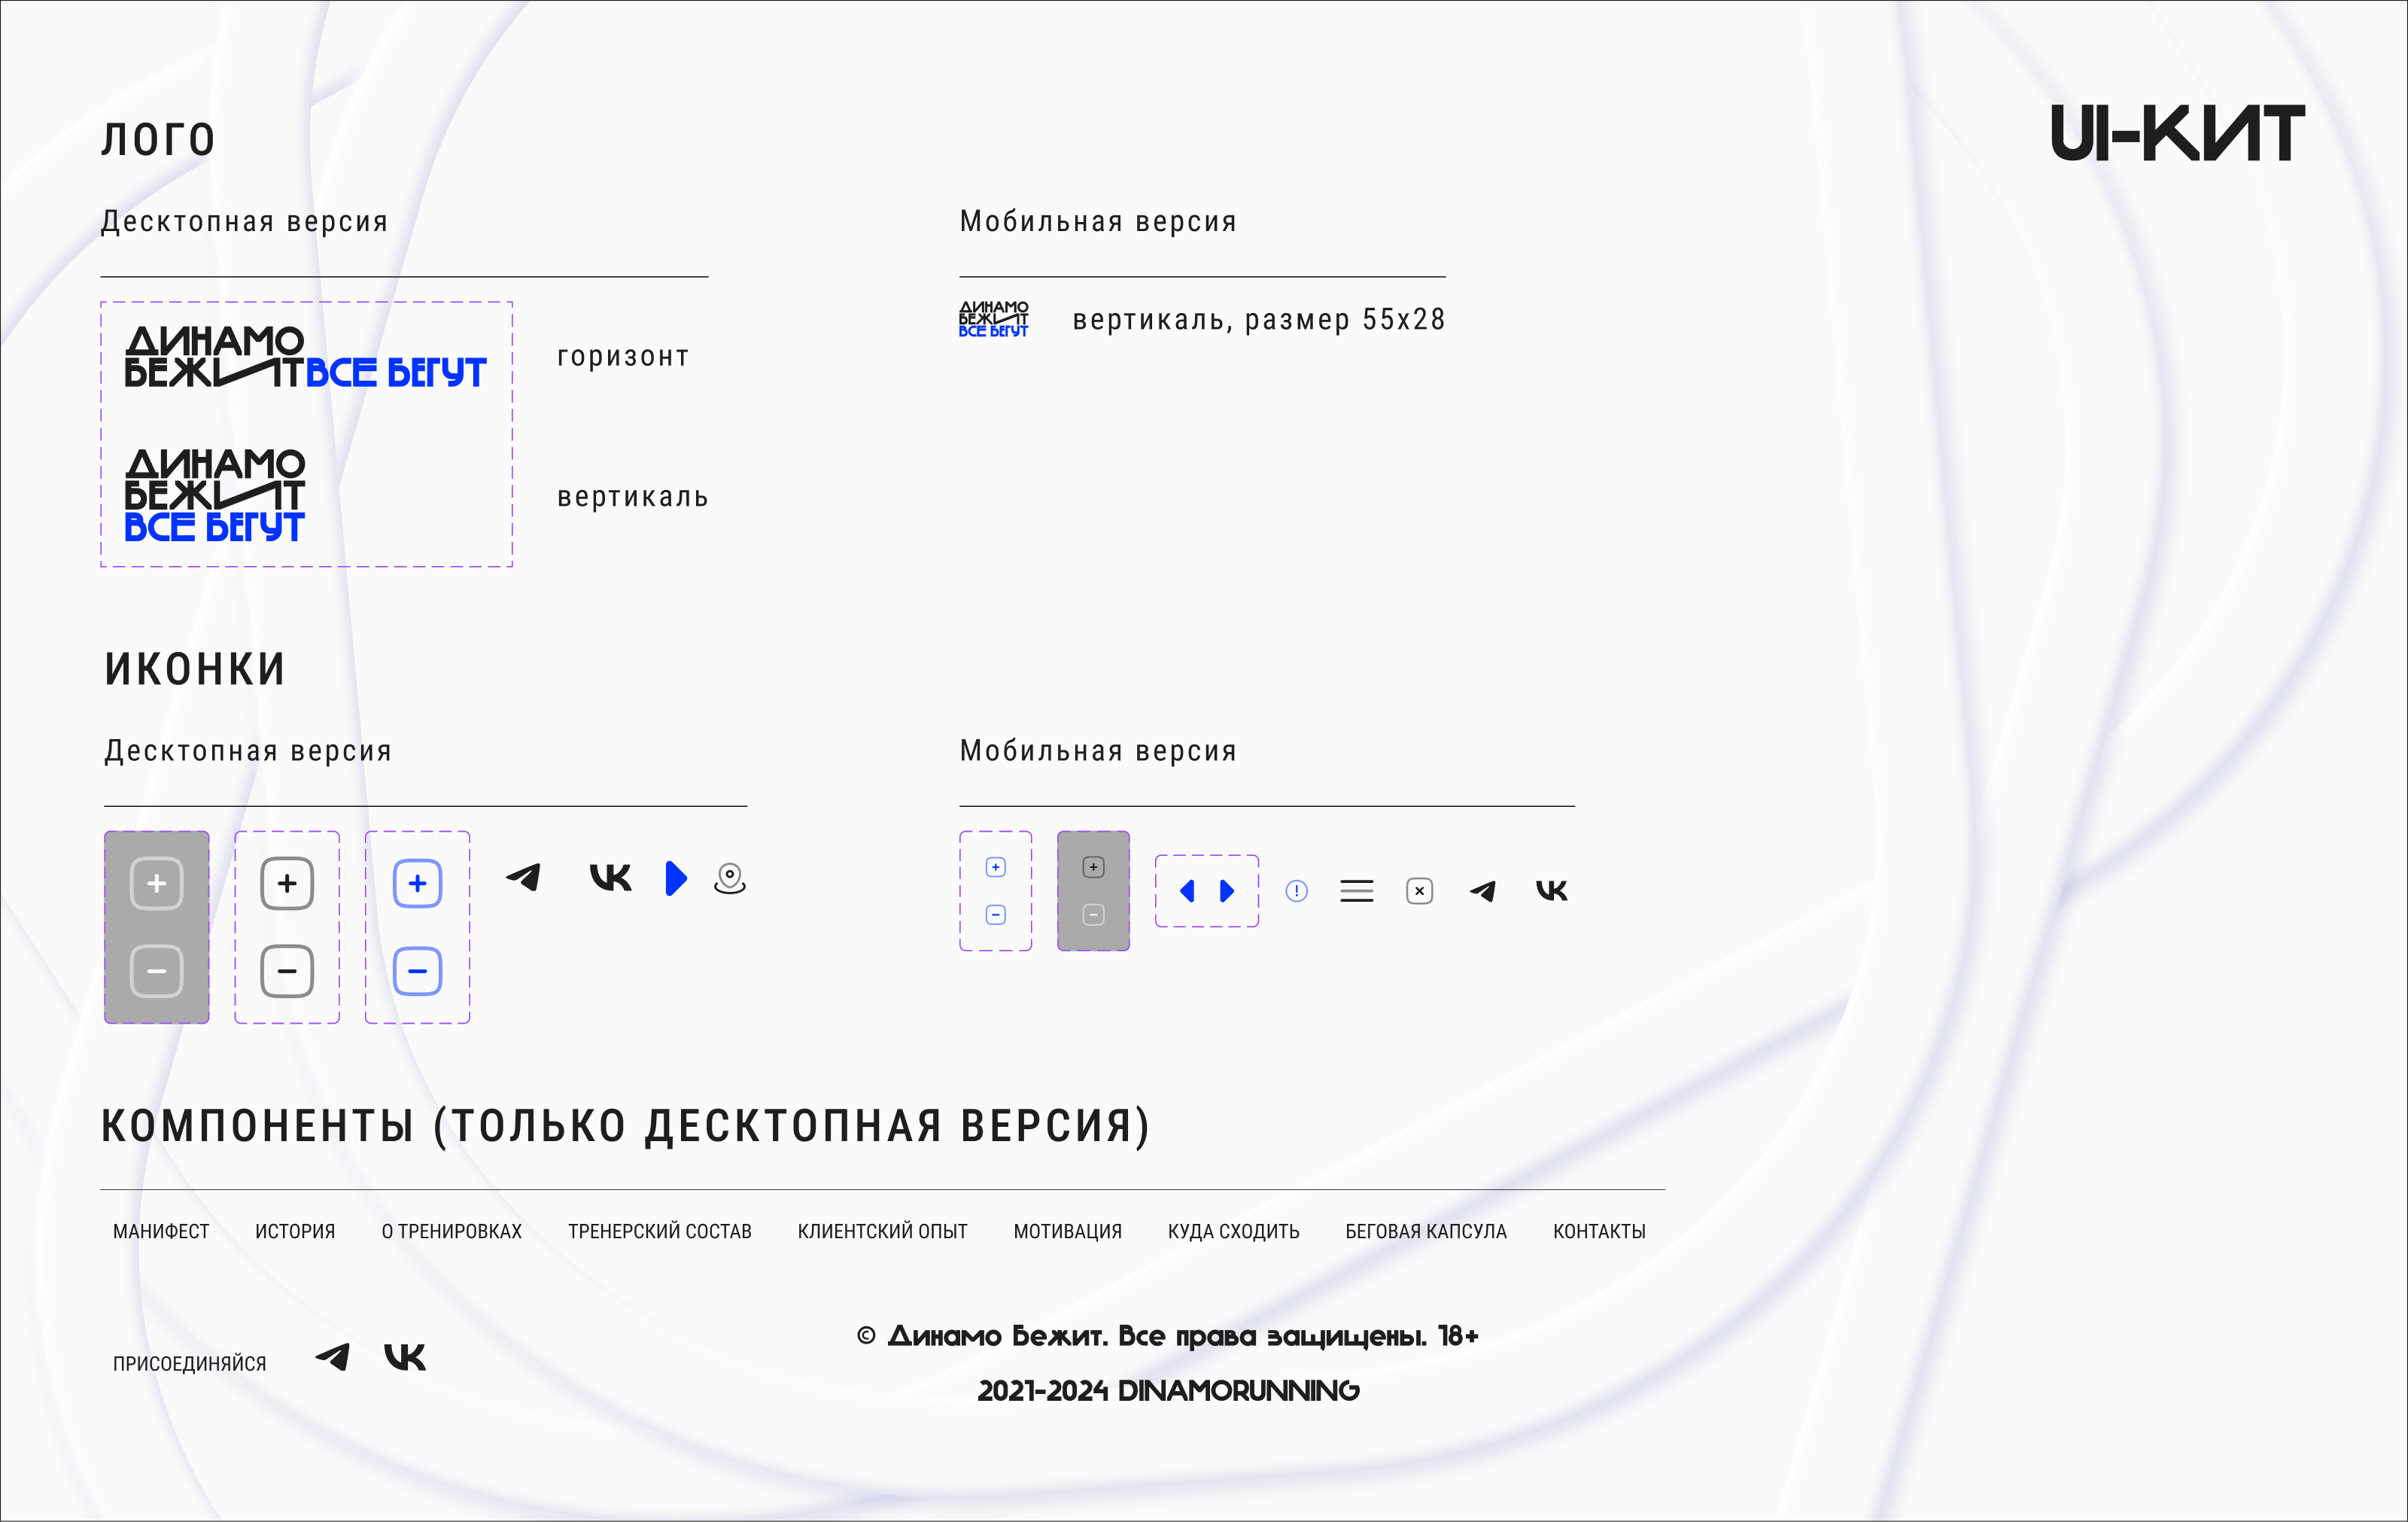Go to БЕГОВАЯ КАПСУЛА in navigation
This screenshot has height=1522, width=2408.
(x=1426, y=1231)
